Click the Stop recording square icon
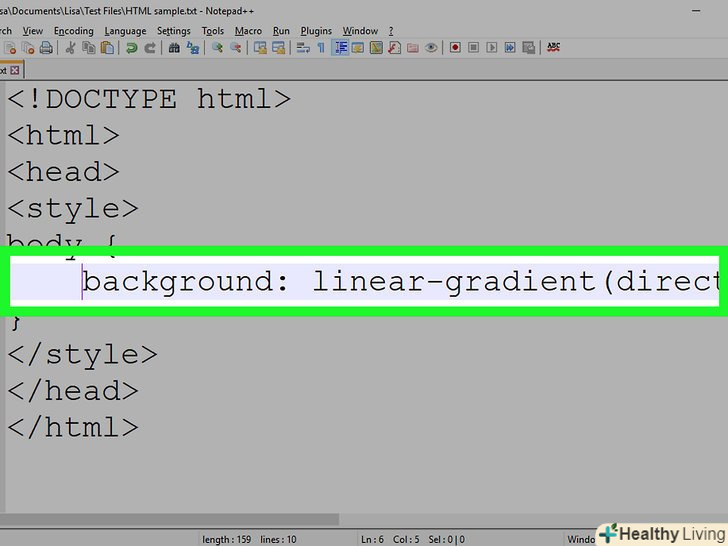The width and height of the screenshot is (728, 546). [x=473, y=47]
